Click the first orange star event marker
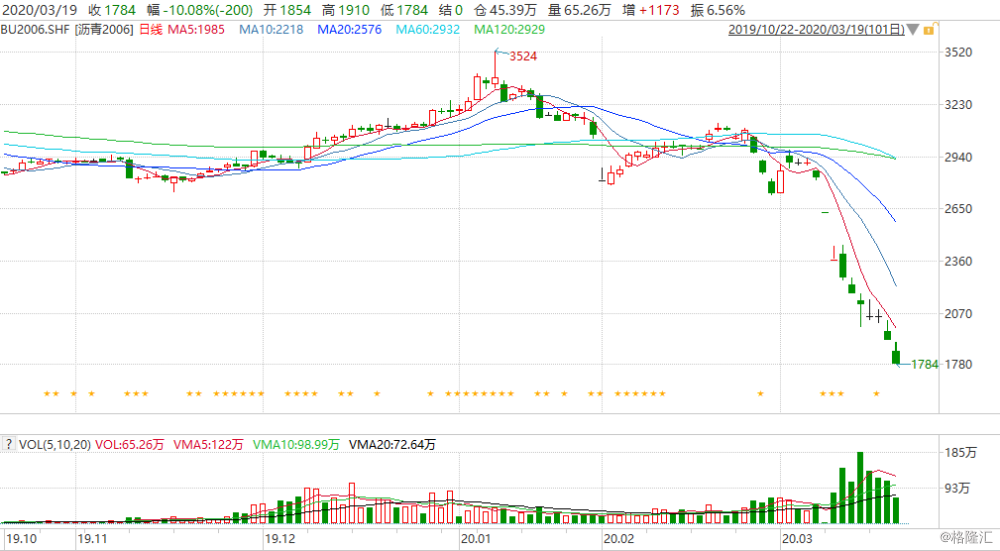The height and width of the screenshot is (551, 1000). [x=46, y=394]
